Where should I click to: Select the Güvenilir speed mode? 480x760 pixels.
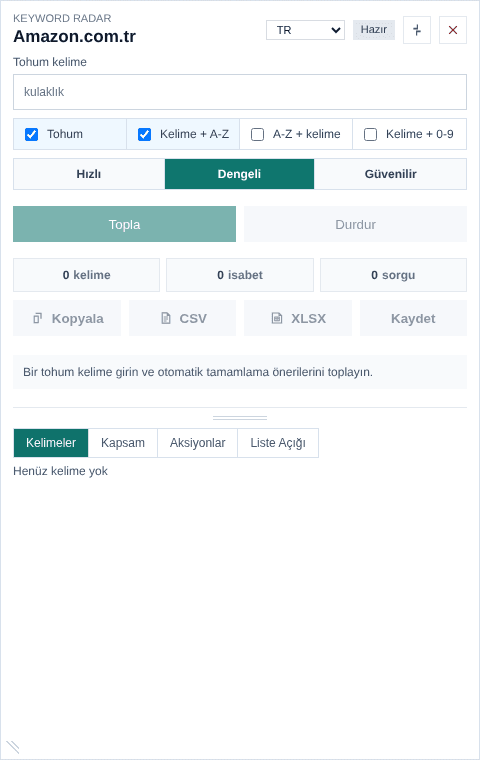390,174
